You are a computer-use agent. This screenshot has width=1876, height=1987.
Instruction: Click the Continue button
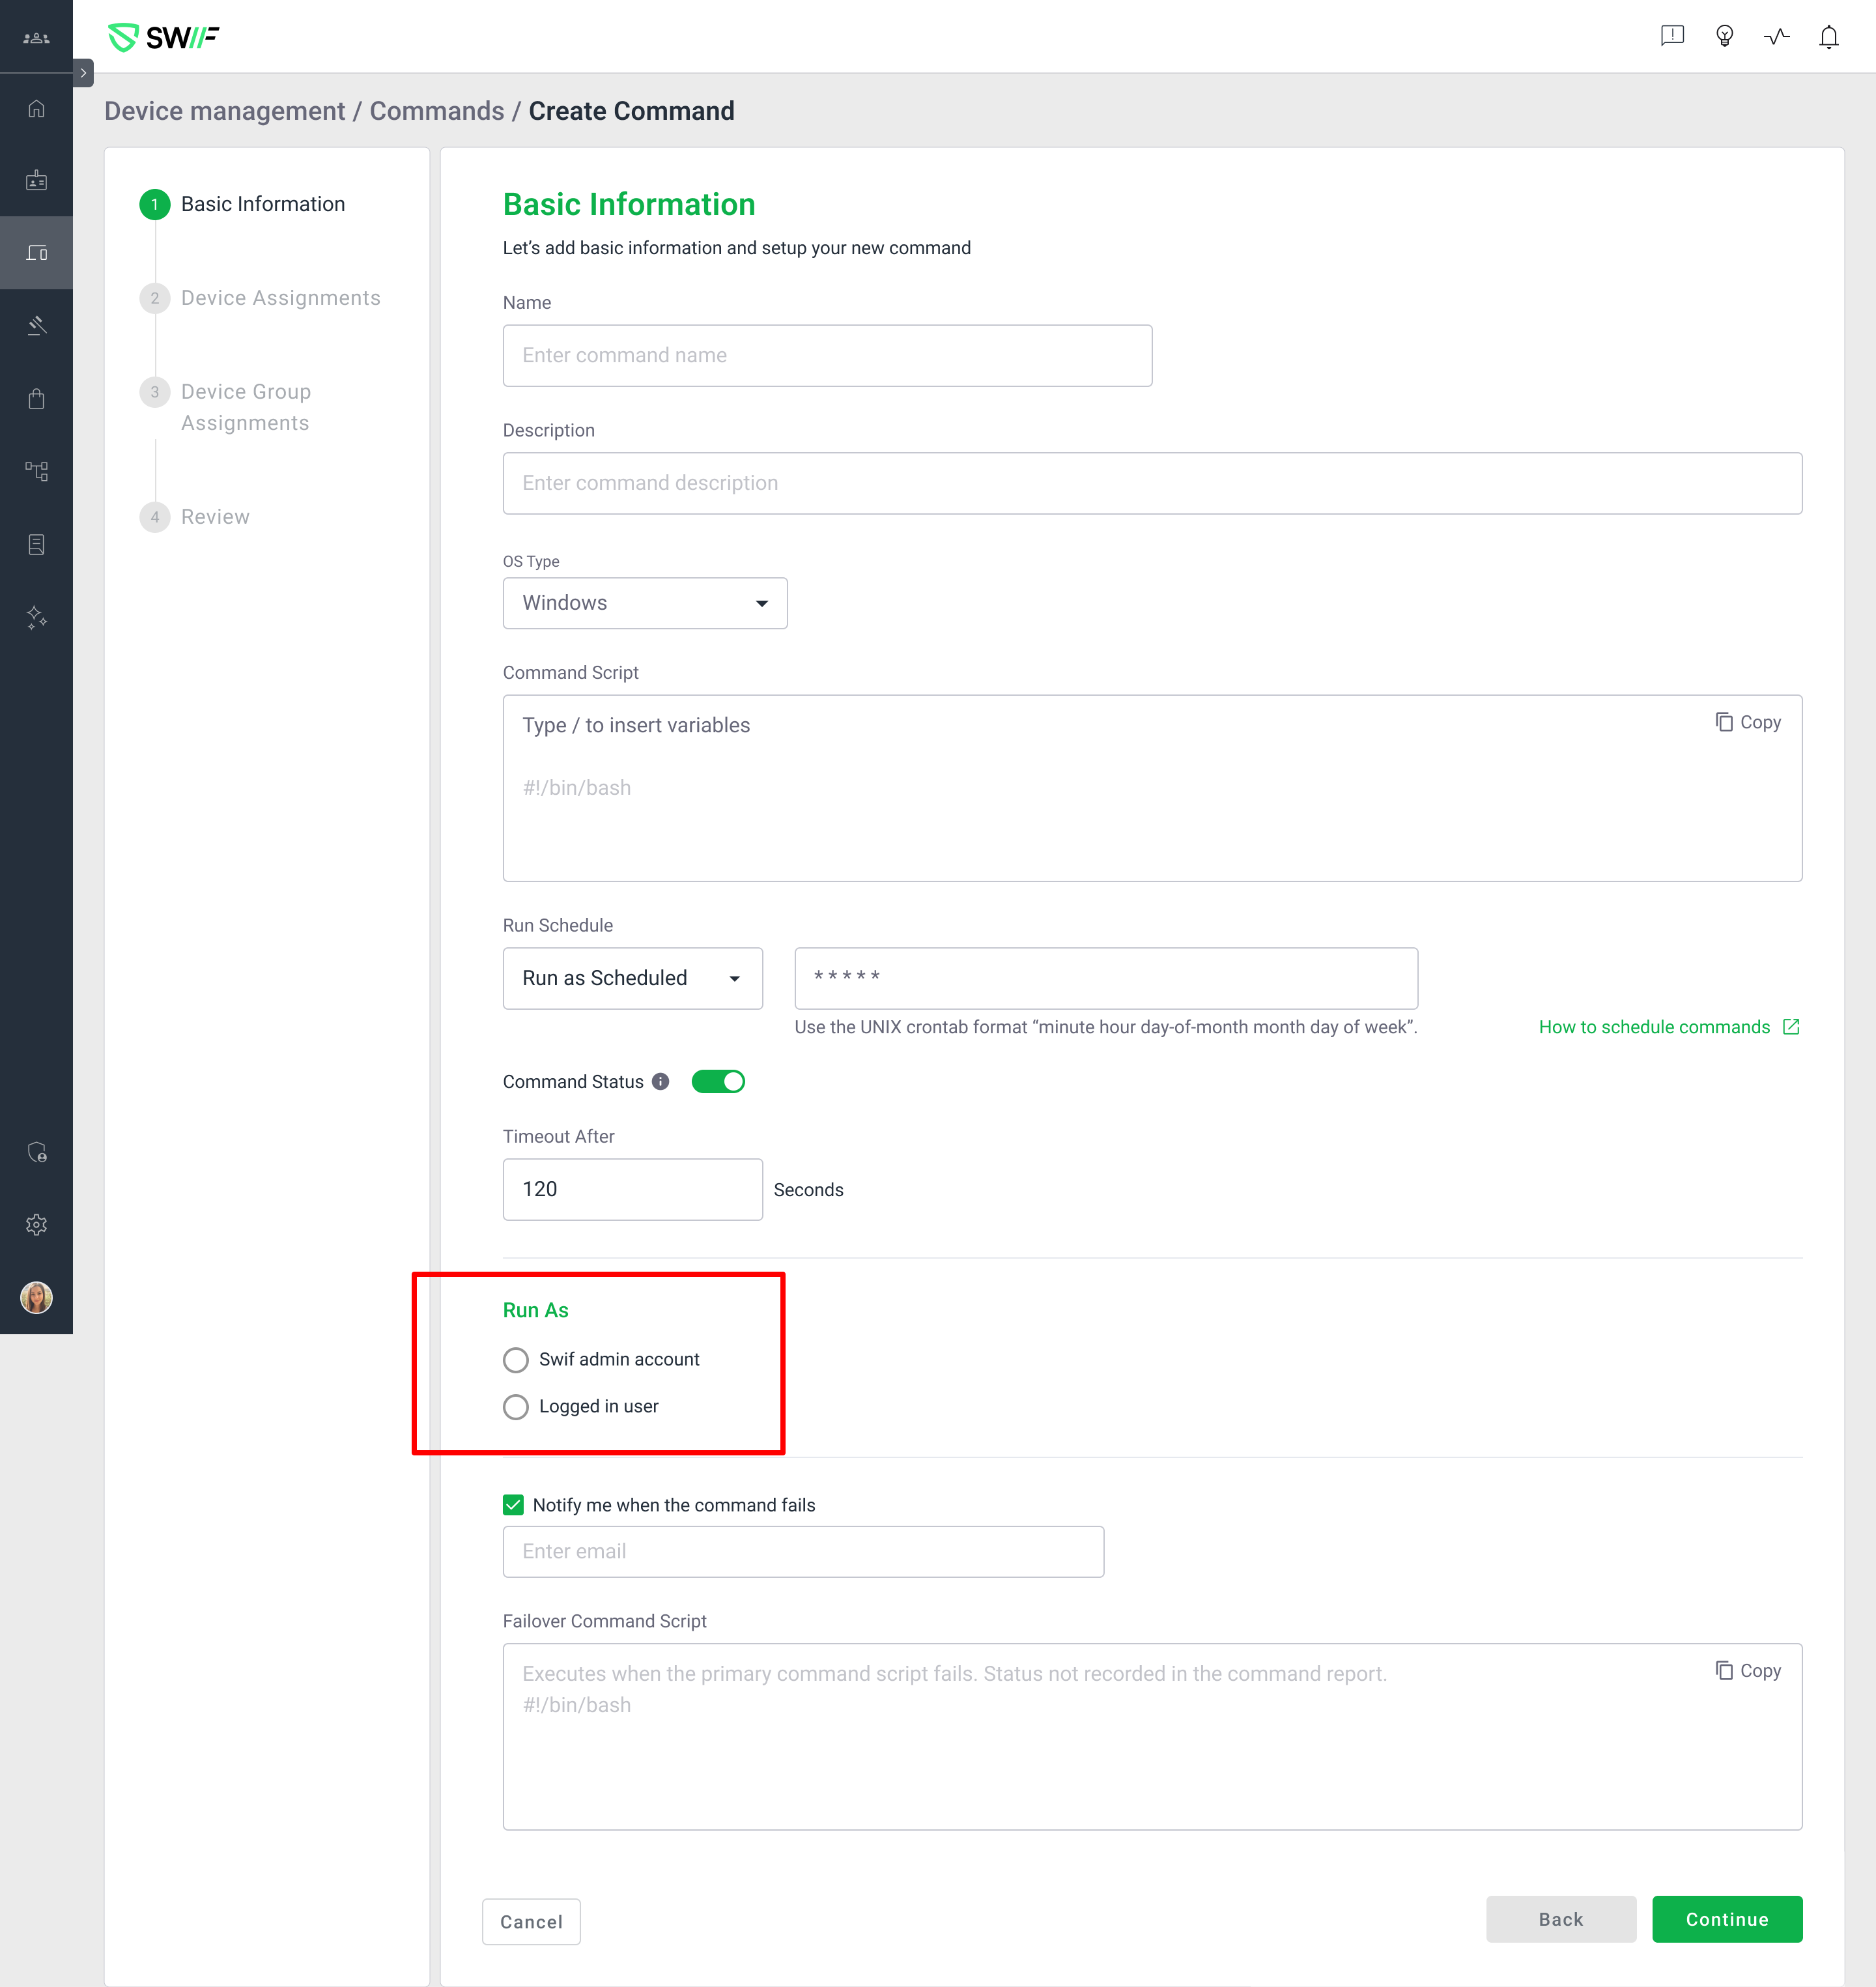(1727, 1920)
